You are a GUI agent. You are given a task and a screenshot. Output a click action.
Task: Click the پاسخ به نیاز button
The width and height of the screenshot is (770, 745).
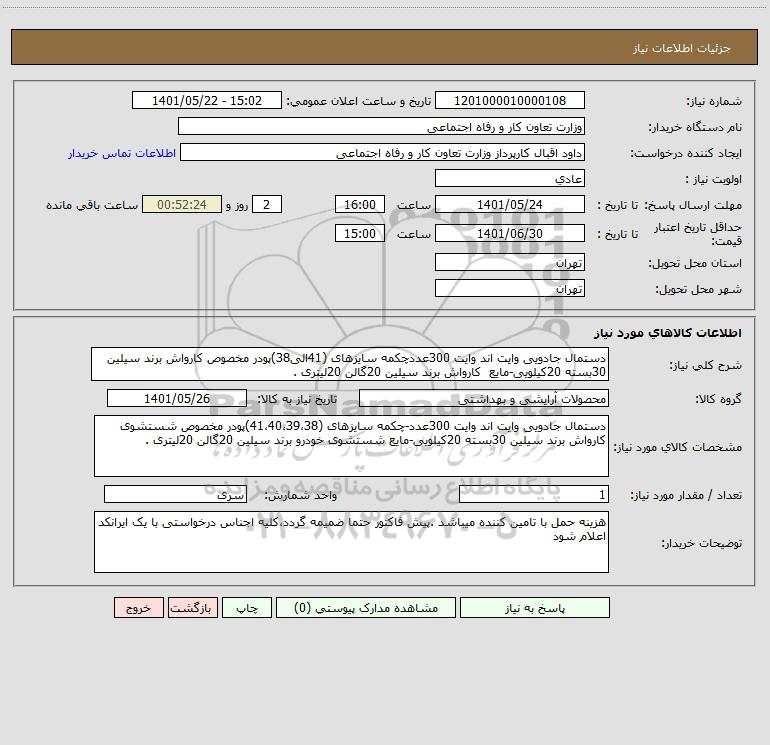pos(535,607)
